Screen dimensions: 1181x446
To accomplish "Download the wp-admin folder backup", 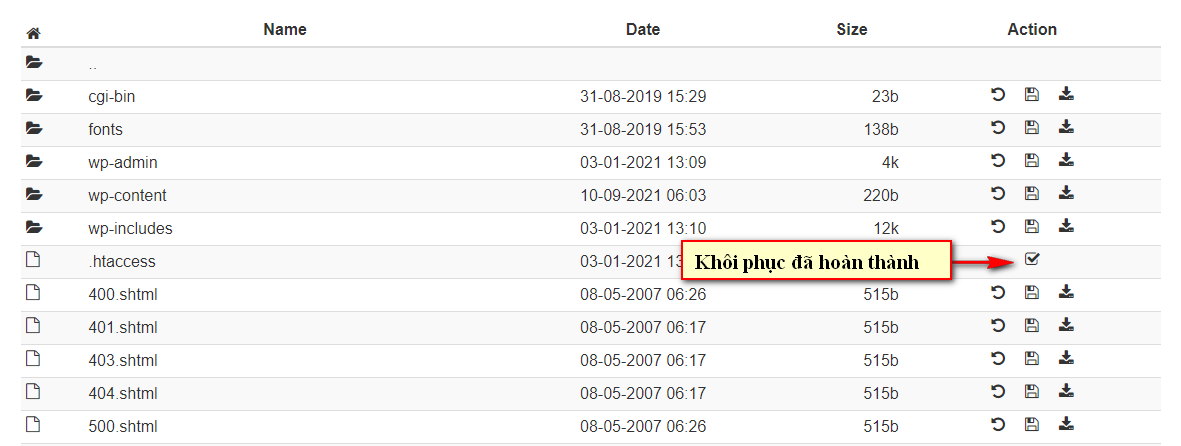I will tap(1066, 160).
